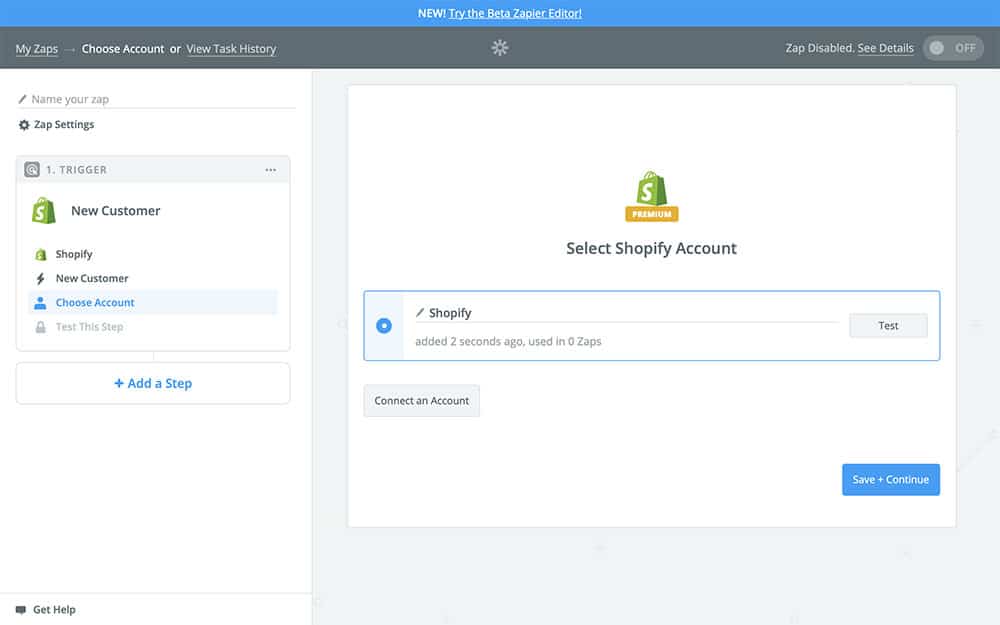Open the trigger step three-dots menu
Screen dimensions: 1000x625
(270, 170)
